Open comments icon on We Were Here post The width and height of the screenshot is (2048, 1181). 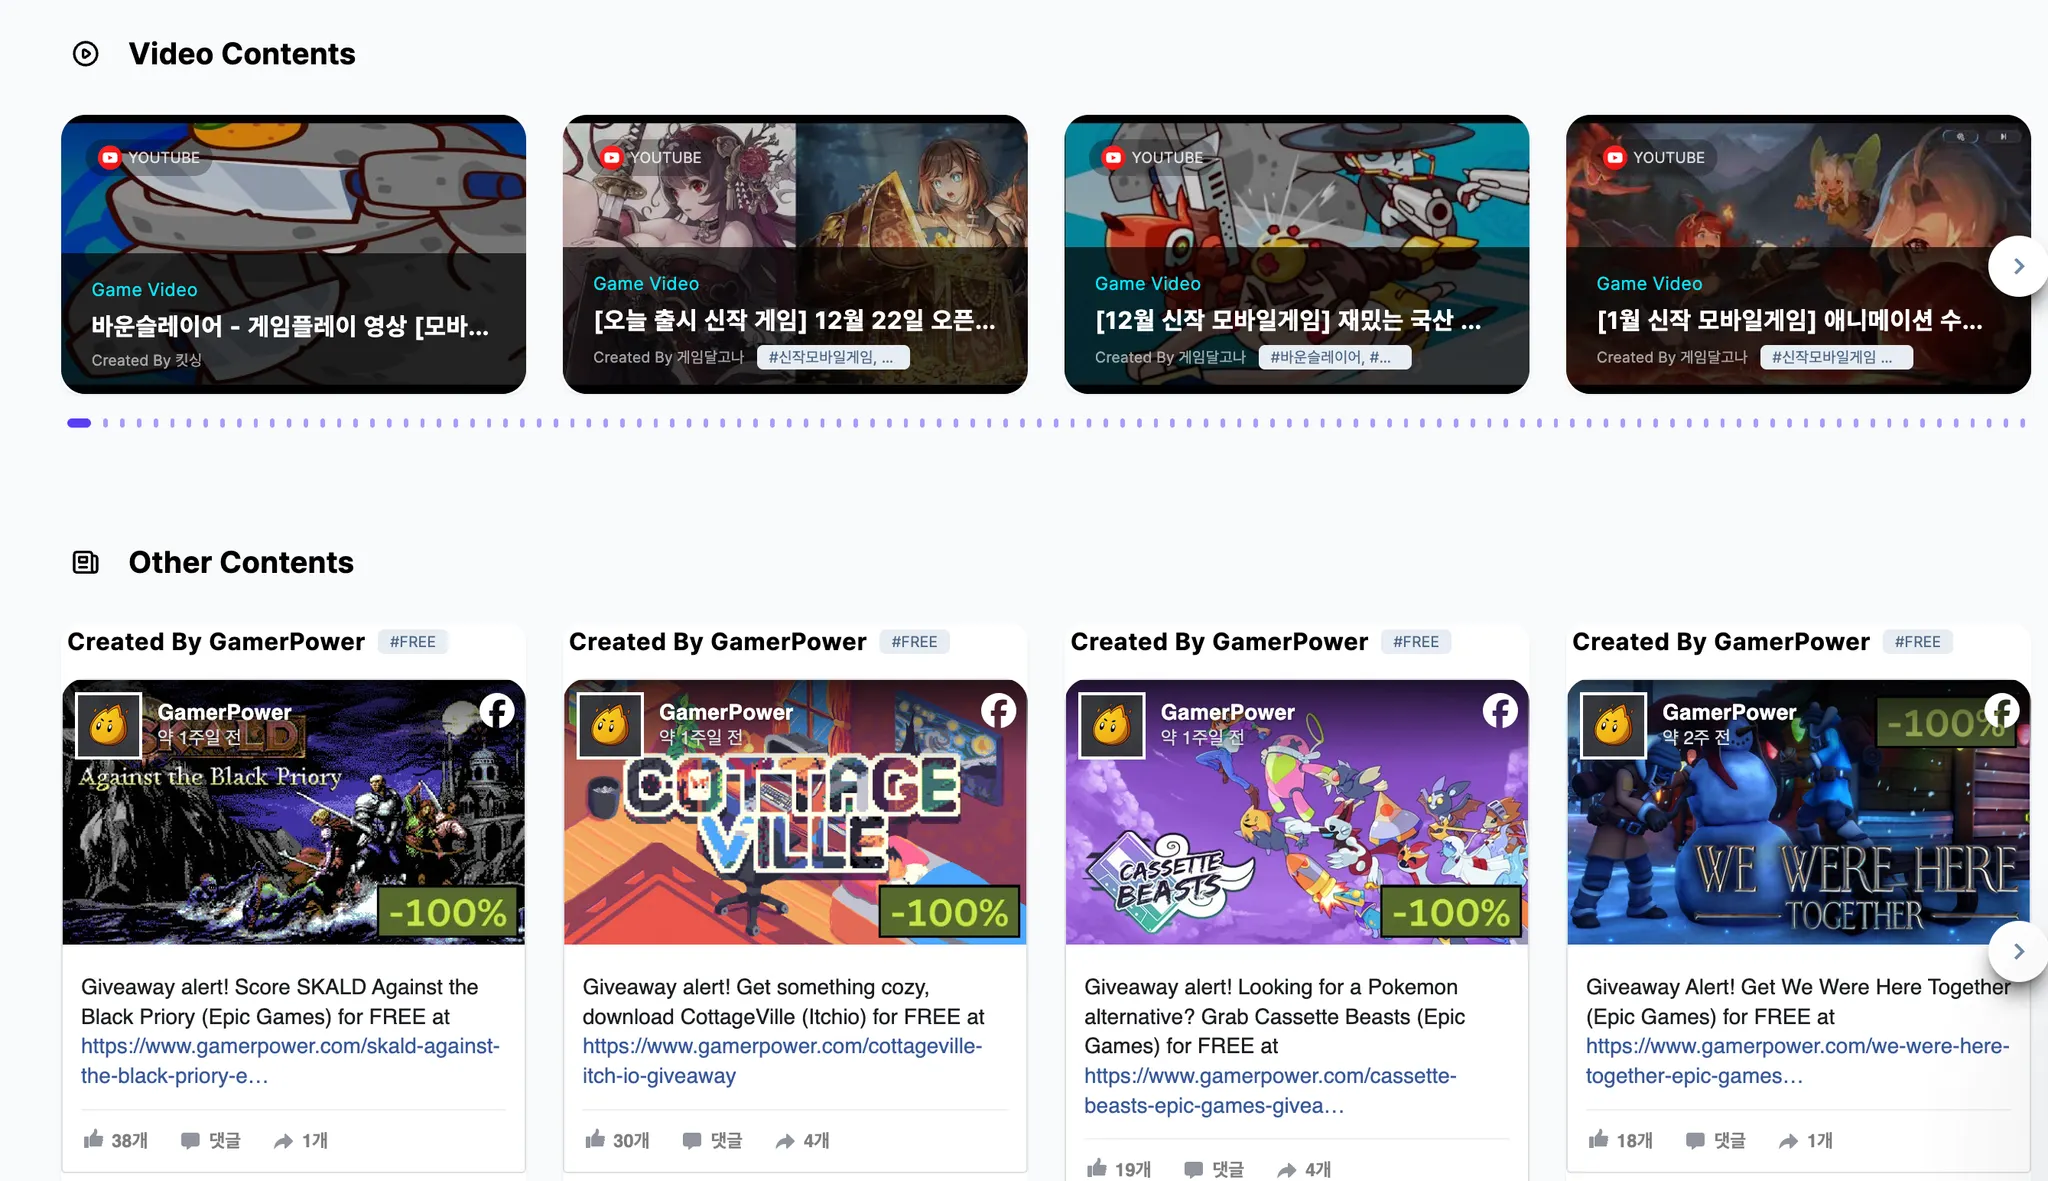point(1695,1141)
